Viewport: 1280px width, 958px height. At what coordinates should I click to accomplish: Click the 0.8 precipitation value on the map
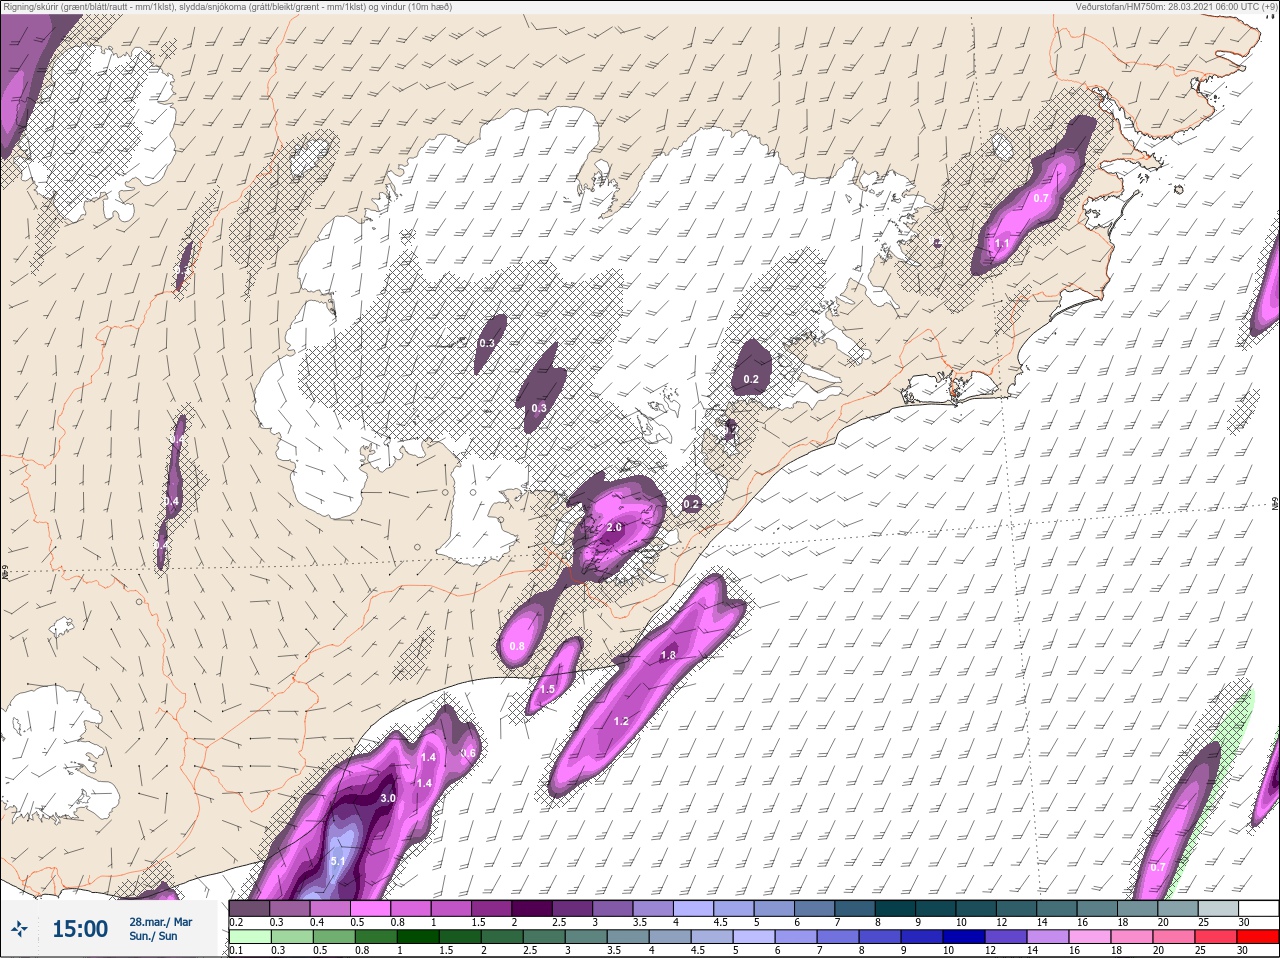517,646
